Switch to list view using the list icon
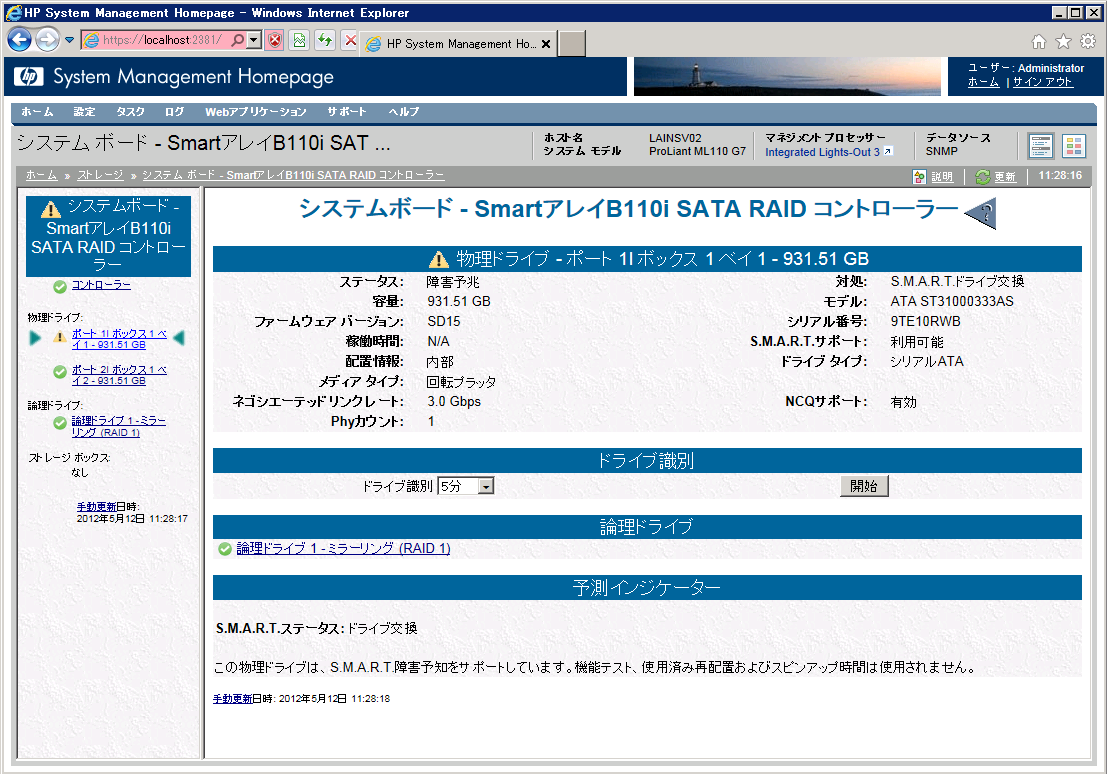This screenshot has height=774, width=1107. pos(1040,145)
